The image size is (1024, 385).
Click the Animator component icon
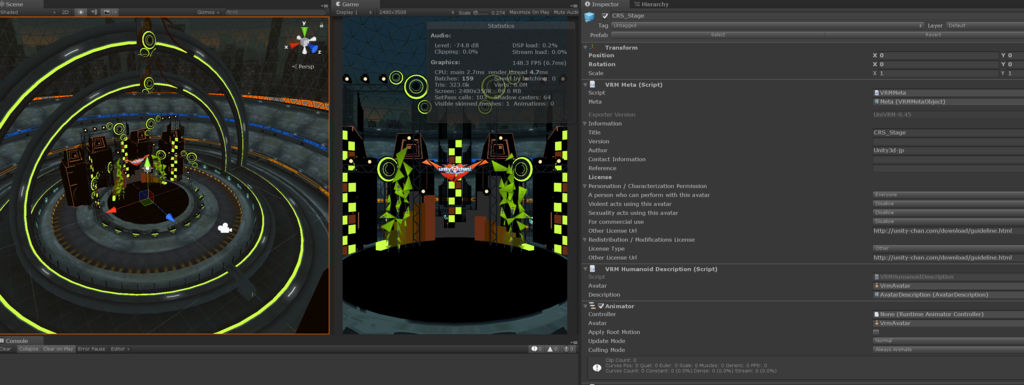(x=592, y=305)
